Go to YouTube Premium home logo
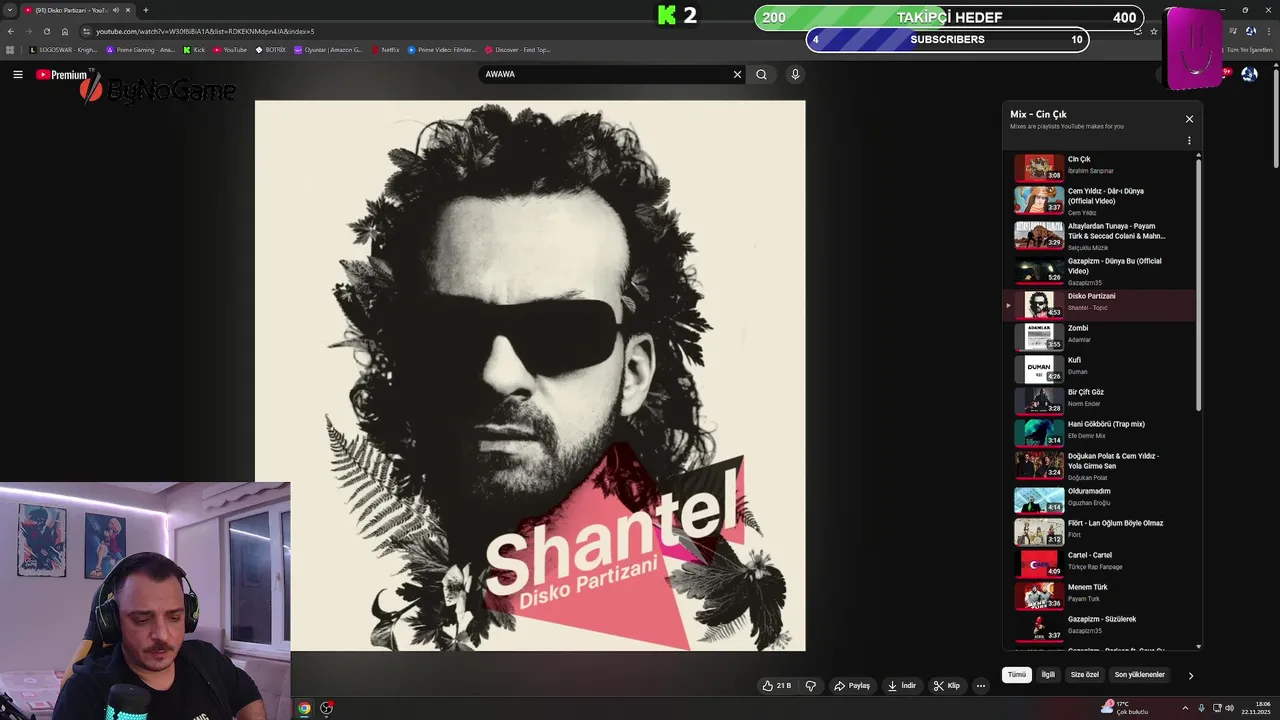Screen dimensions: 1280x720 (62, 75)
